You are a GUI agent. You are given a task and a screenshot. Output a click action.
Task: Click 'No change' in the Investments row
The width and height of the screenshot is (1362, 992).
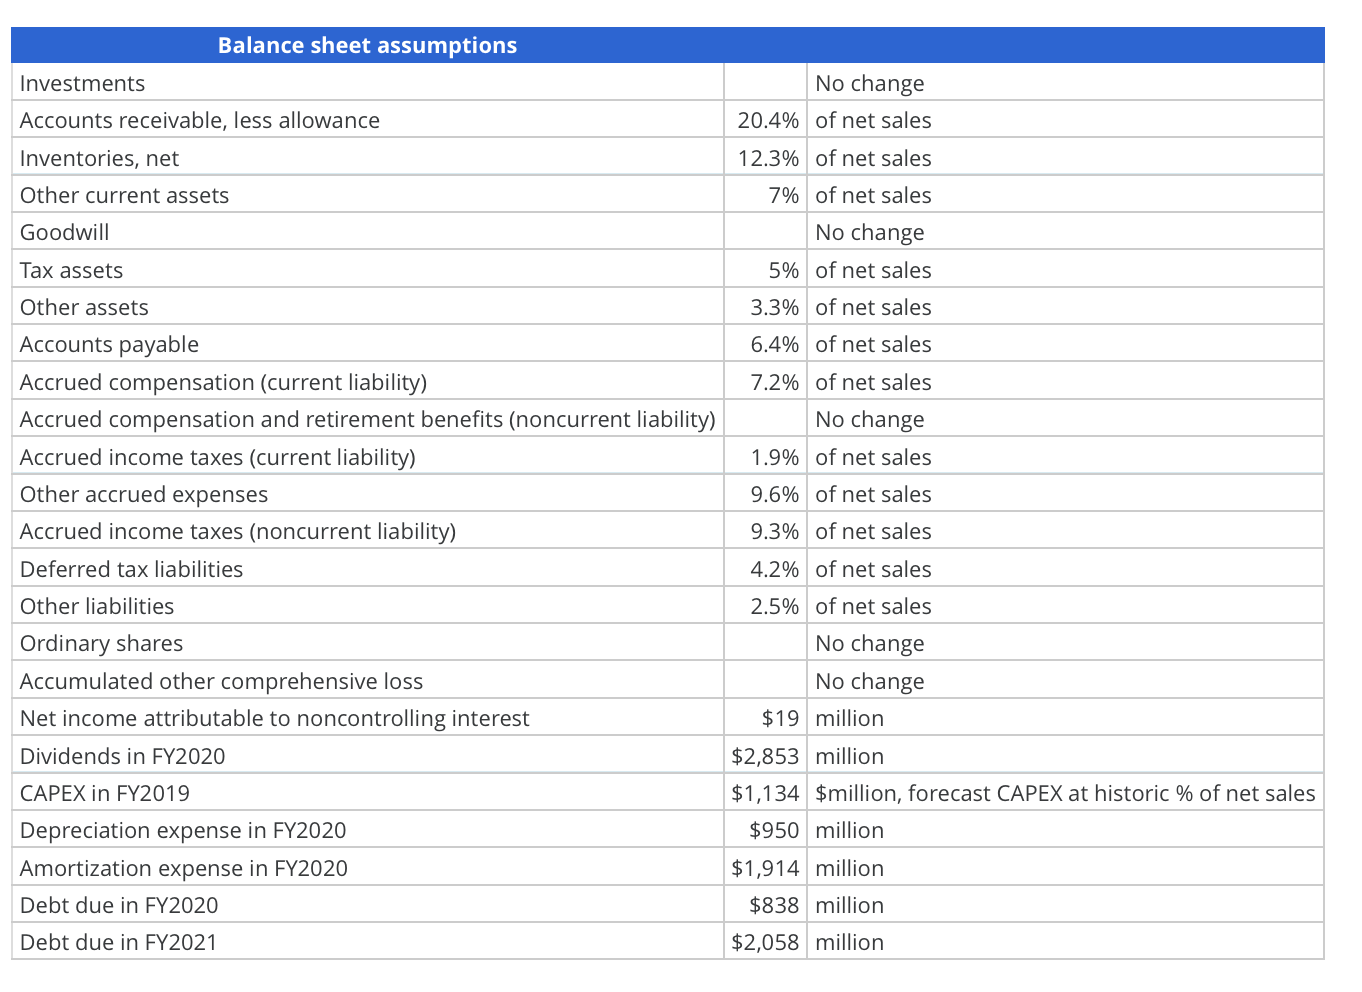(x=870, y=83)
